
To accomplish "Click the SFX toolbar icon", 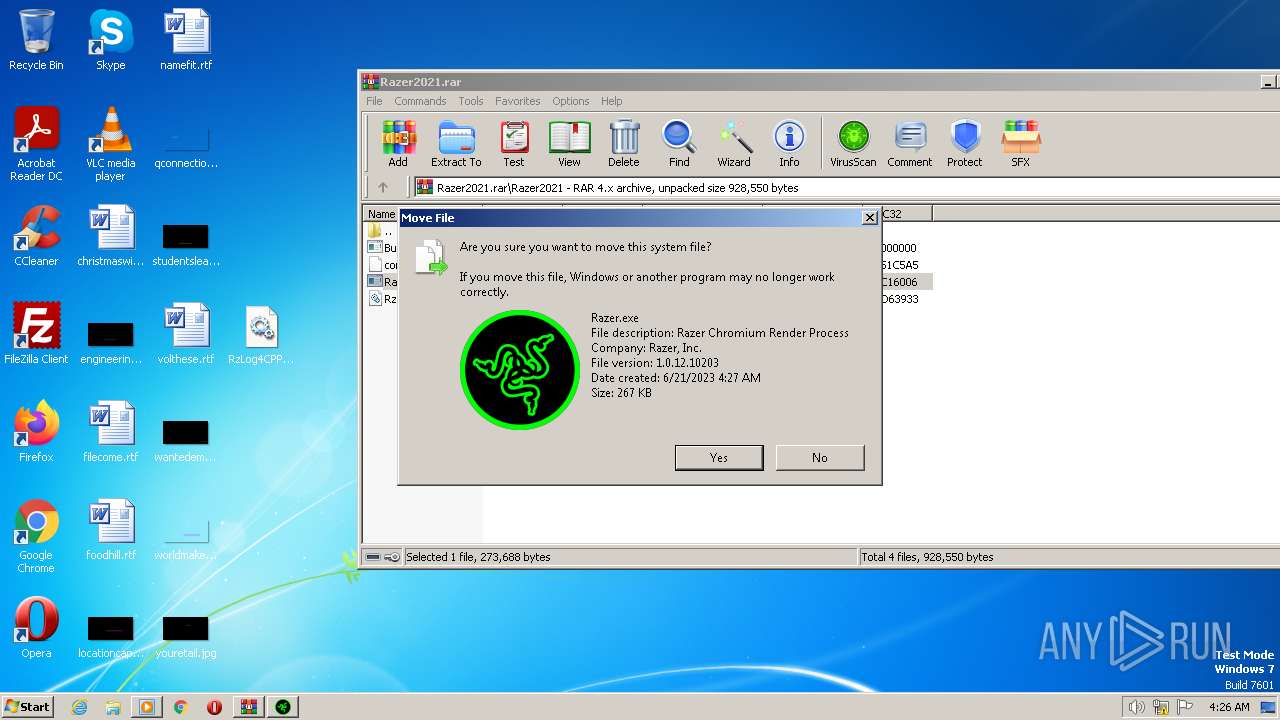I will pyautogui.click(x=1020, y=144).
